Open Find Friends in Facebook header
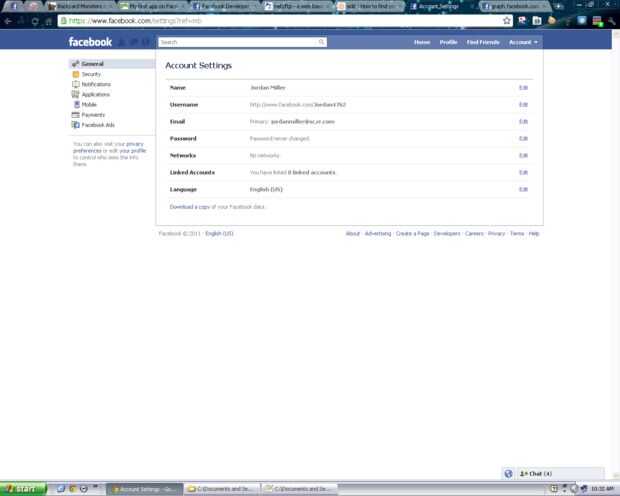This screenshot has width=620, height=496. [483, 42]
